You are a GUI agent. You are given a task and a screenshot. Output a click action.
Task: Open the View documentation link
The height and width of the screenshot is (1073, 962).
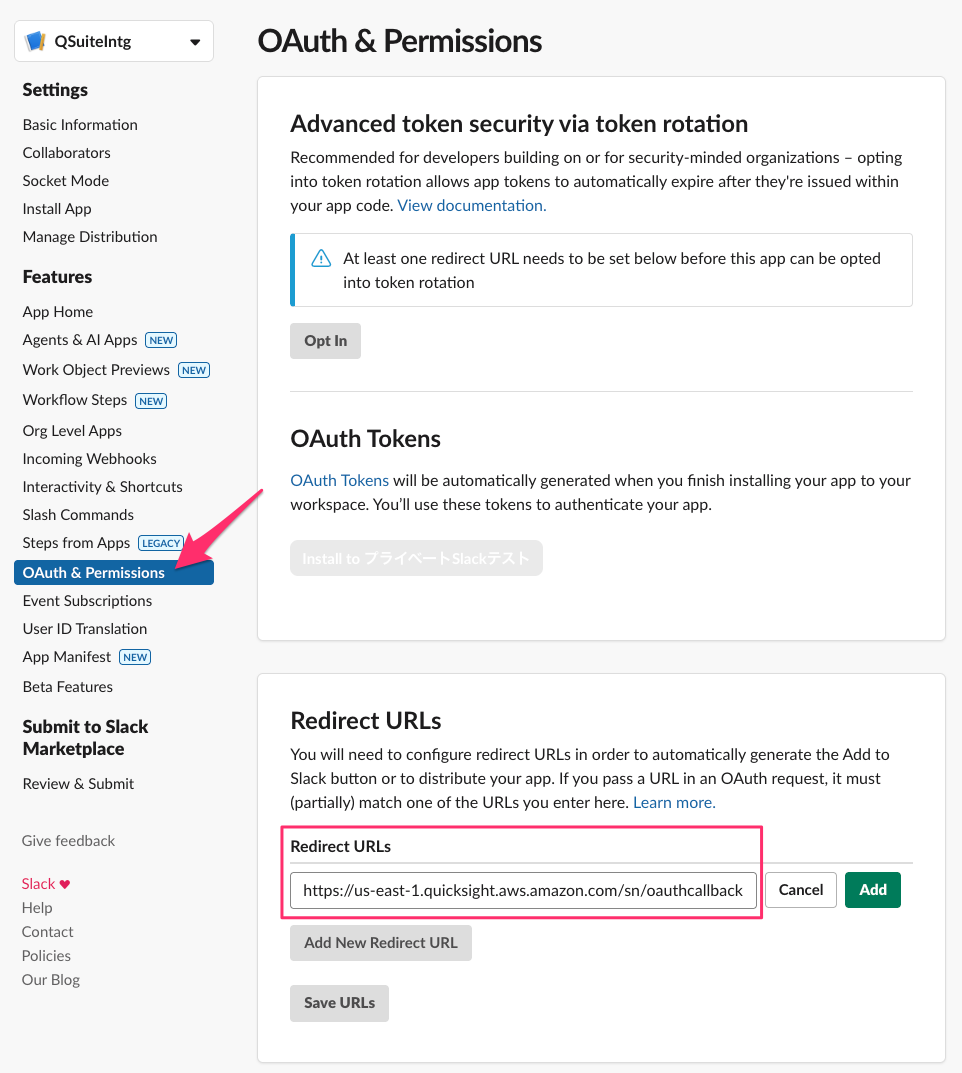coord(470,205)
